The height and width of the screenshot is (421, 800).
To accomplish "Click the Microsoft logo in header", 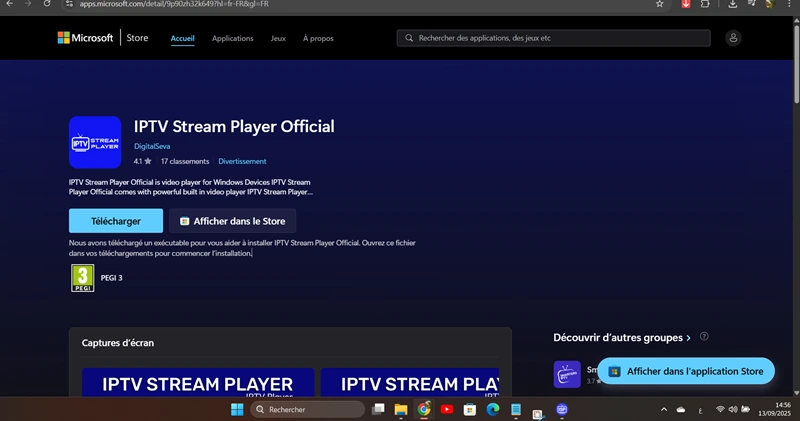I will coord(85,38).
